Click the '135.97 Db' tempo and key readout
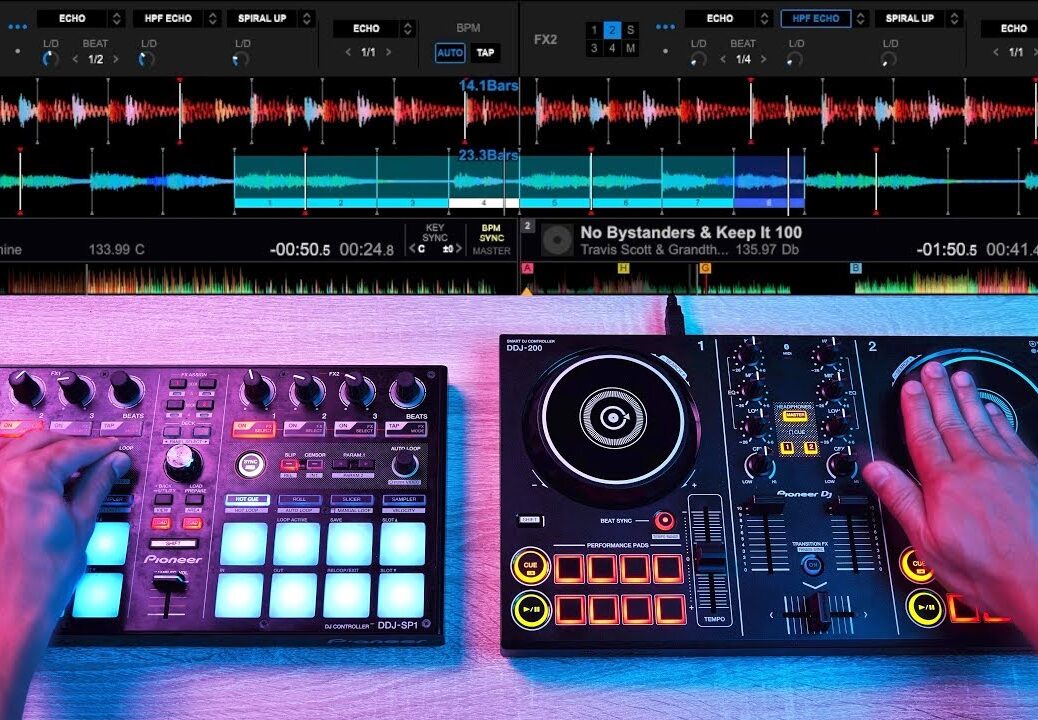This screenshot has height=720, width=1038. pyautogui.click(x=767, y=249)
